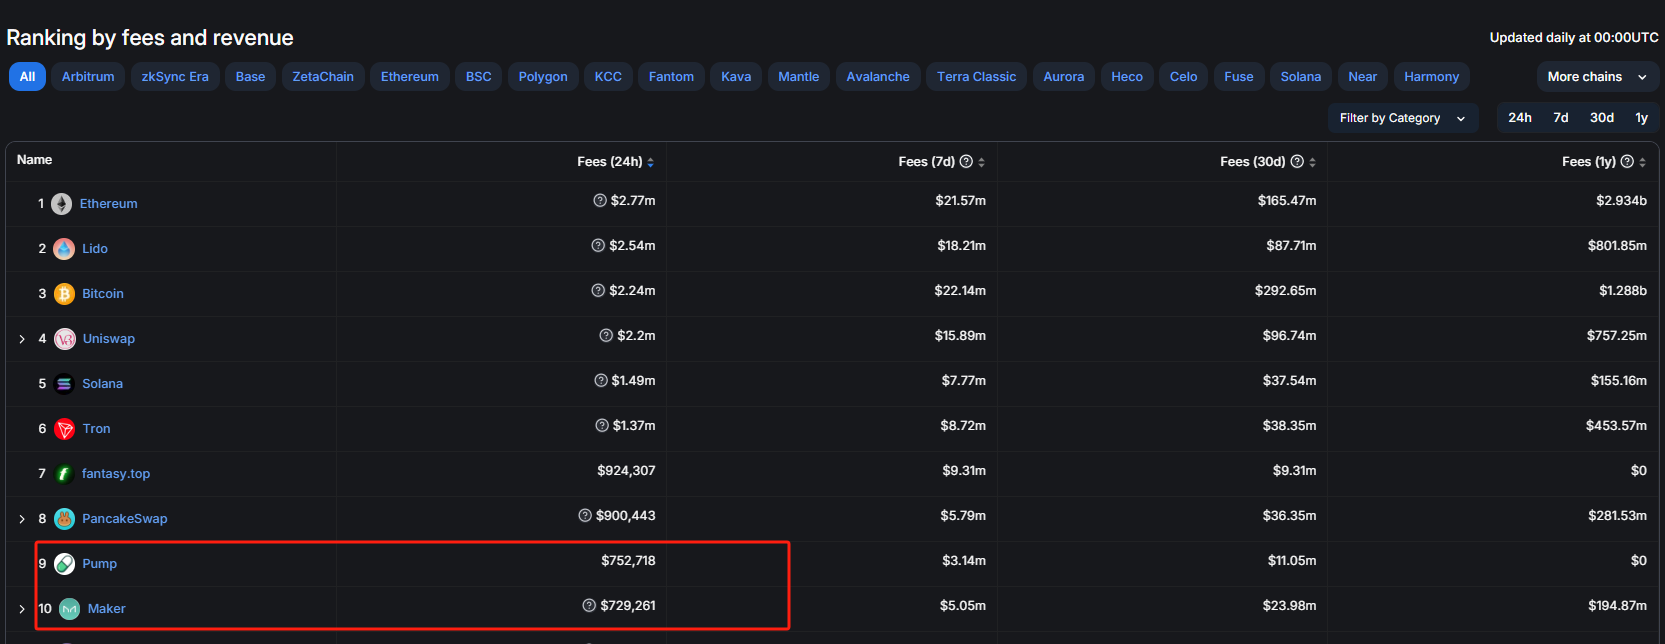Viewport: 1665px width, 644px height.
Task: Open the Bitcoin protocol link
Action: pos(103,294)
